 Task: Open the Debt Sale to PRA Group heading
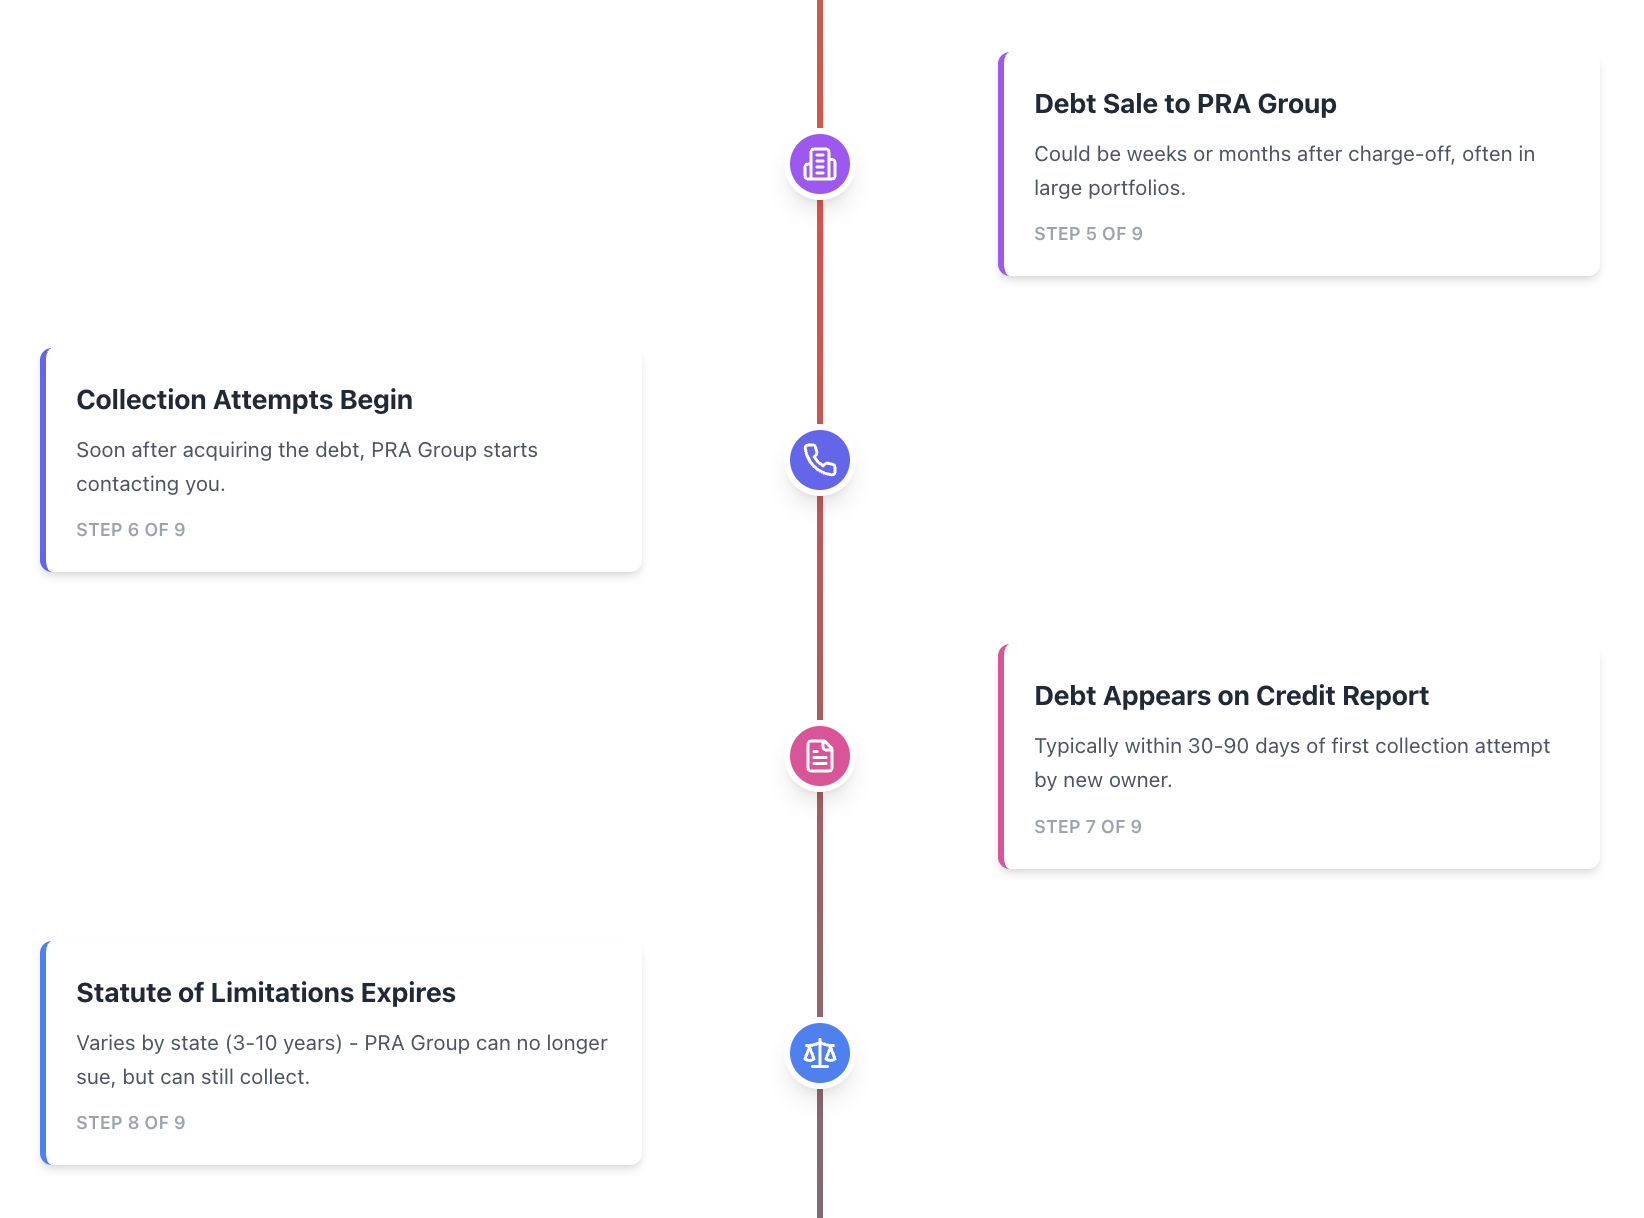(1185, 104)
